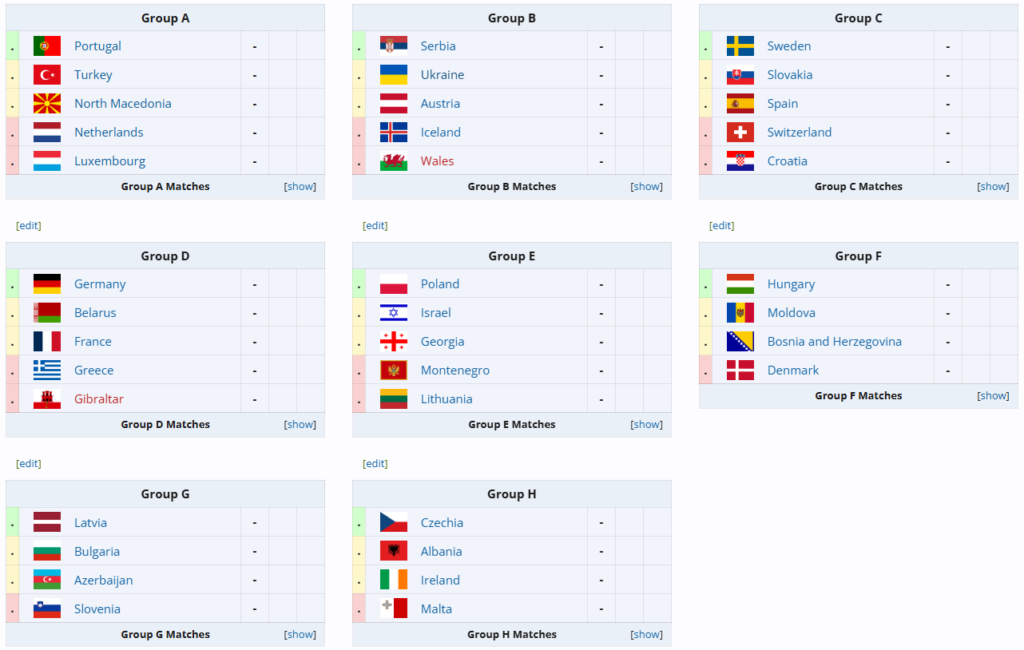The image size is (1024, 650).
Task: Click the Belarus flag icon
Action: pos(47,312)
